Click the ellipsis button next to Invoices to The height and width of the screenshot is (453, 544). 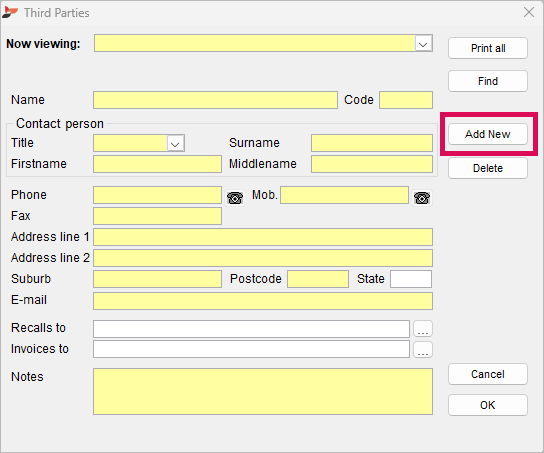coord(423,349)
